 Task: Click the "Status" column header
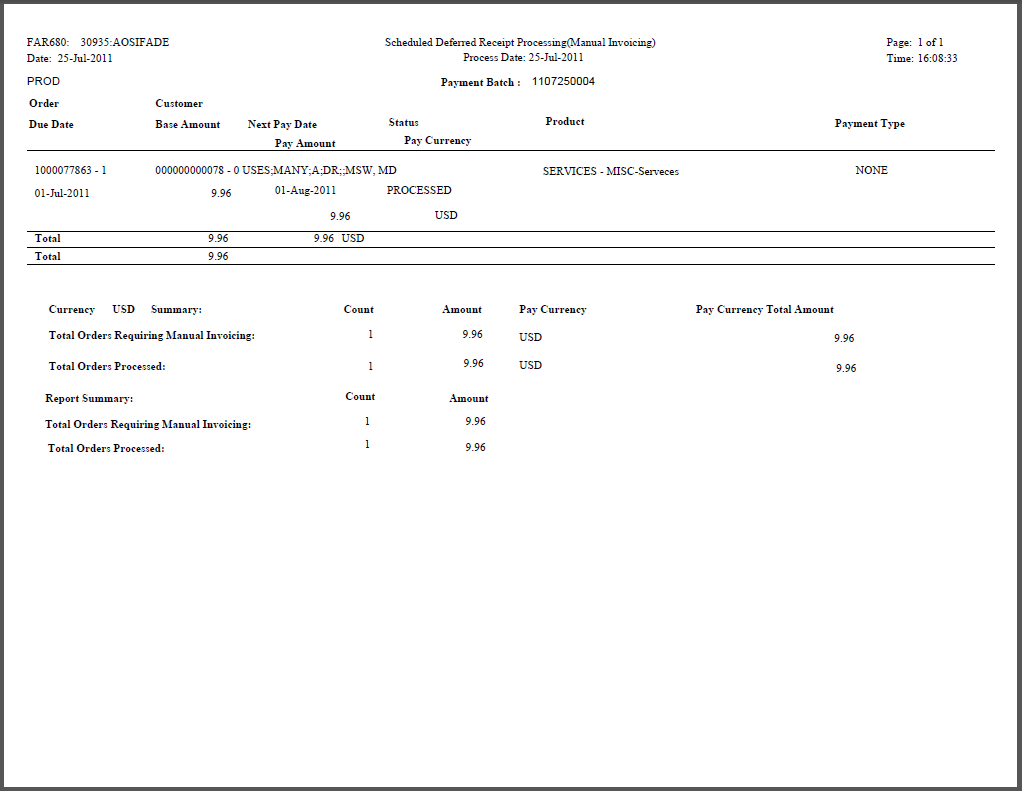click(403, 122)
